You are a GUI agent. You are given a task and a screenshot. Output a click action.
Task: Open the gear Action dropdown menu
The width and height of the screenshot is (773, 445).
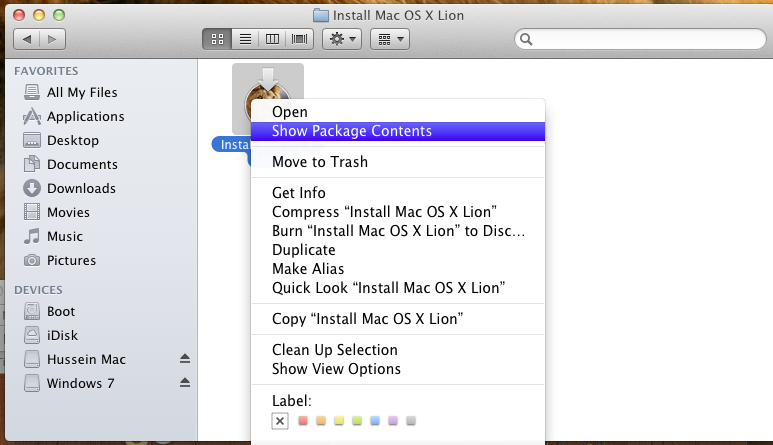(x=342, y=39)
